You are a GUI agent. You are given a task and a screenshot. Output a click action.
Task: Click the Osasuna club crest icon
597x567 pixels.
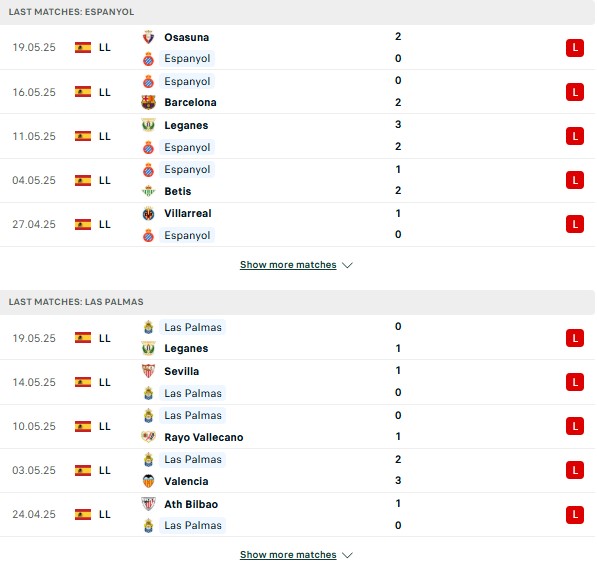click(148, 37)
